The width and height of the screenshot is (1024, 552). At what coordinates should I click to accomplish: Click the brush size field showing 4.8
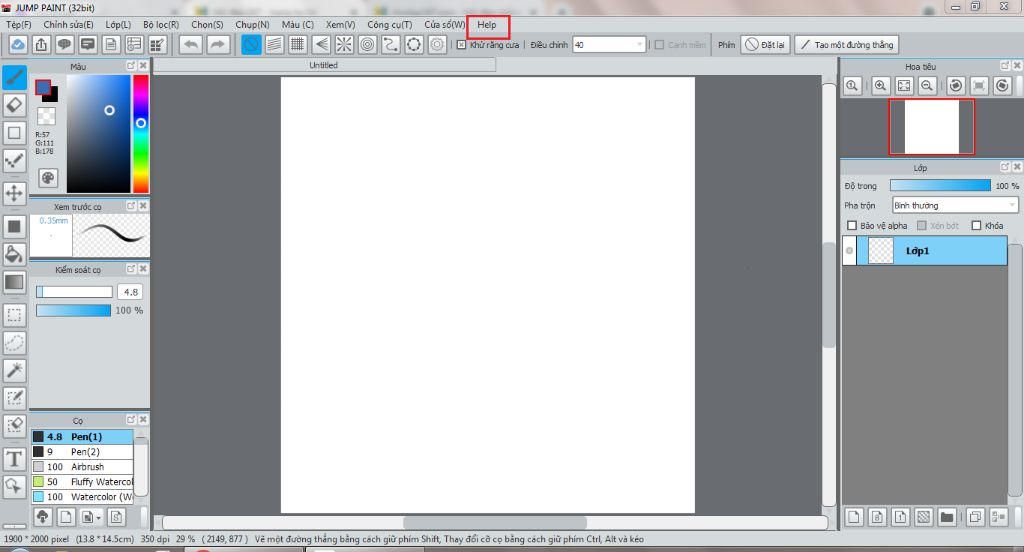point(130,292)
